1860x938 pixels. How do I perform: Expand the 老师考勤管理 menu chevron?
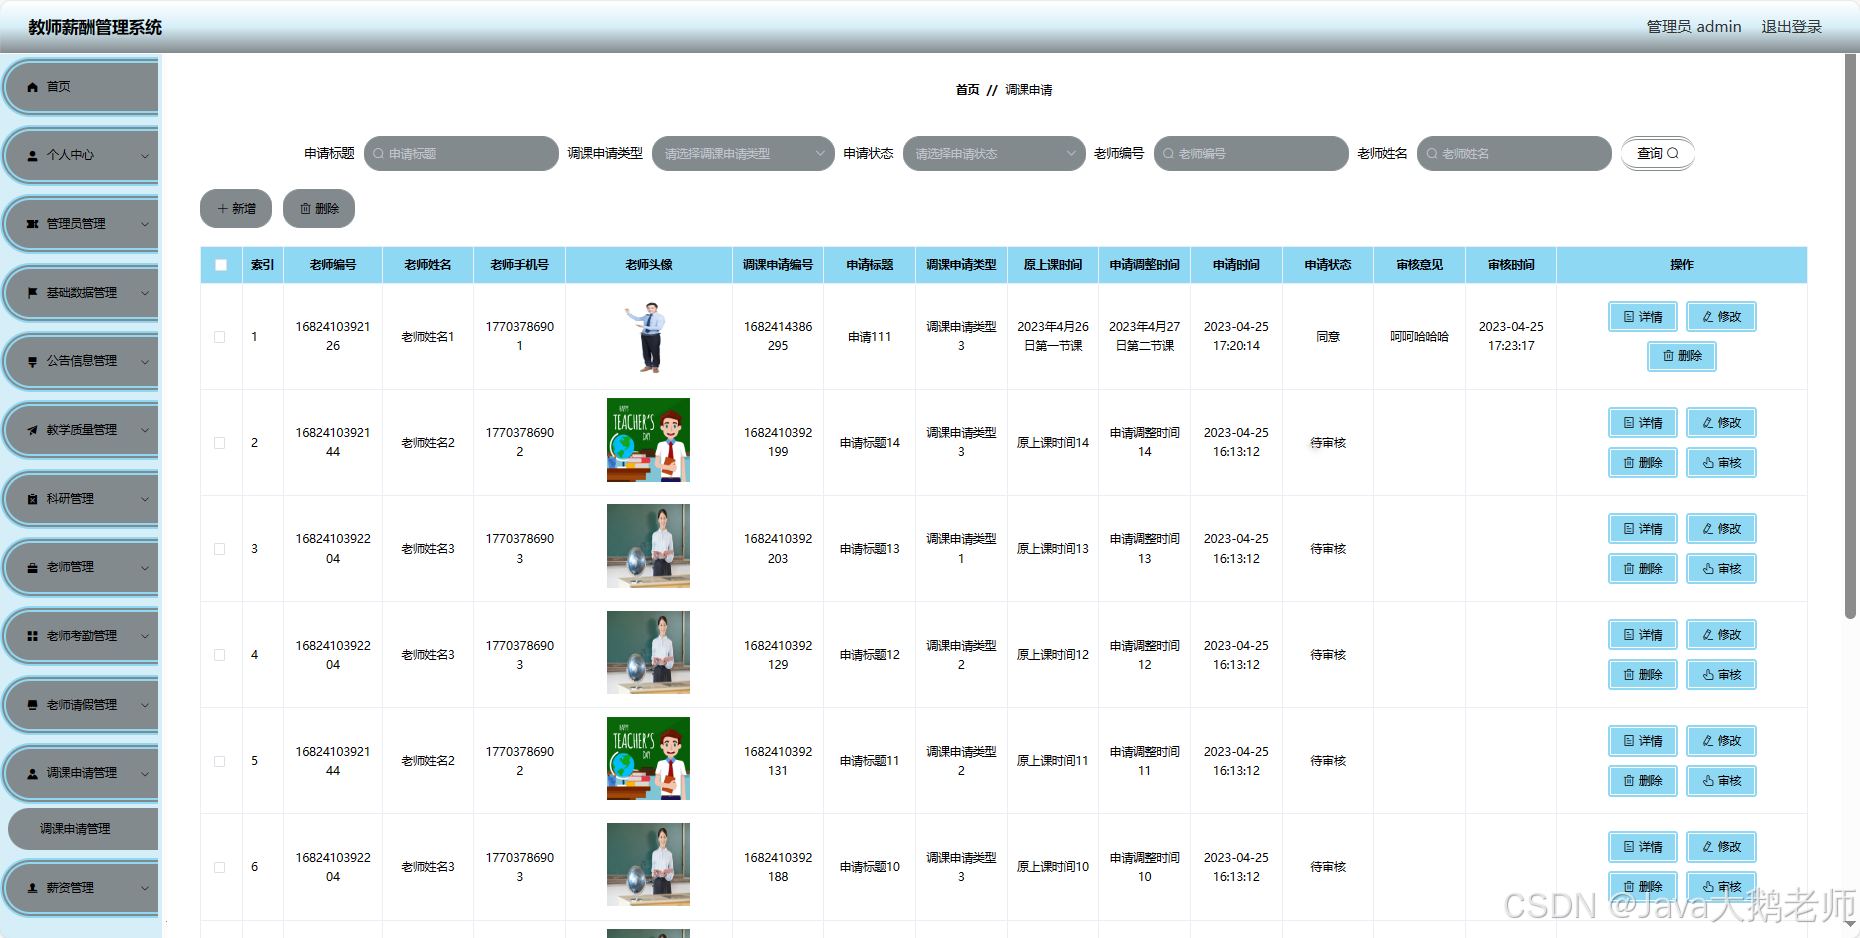pos(145,636)
